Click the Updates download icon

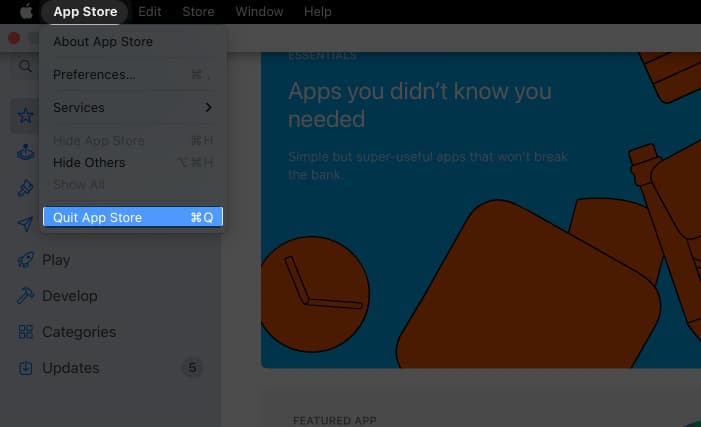click(25, 368)
